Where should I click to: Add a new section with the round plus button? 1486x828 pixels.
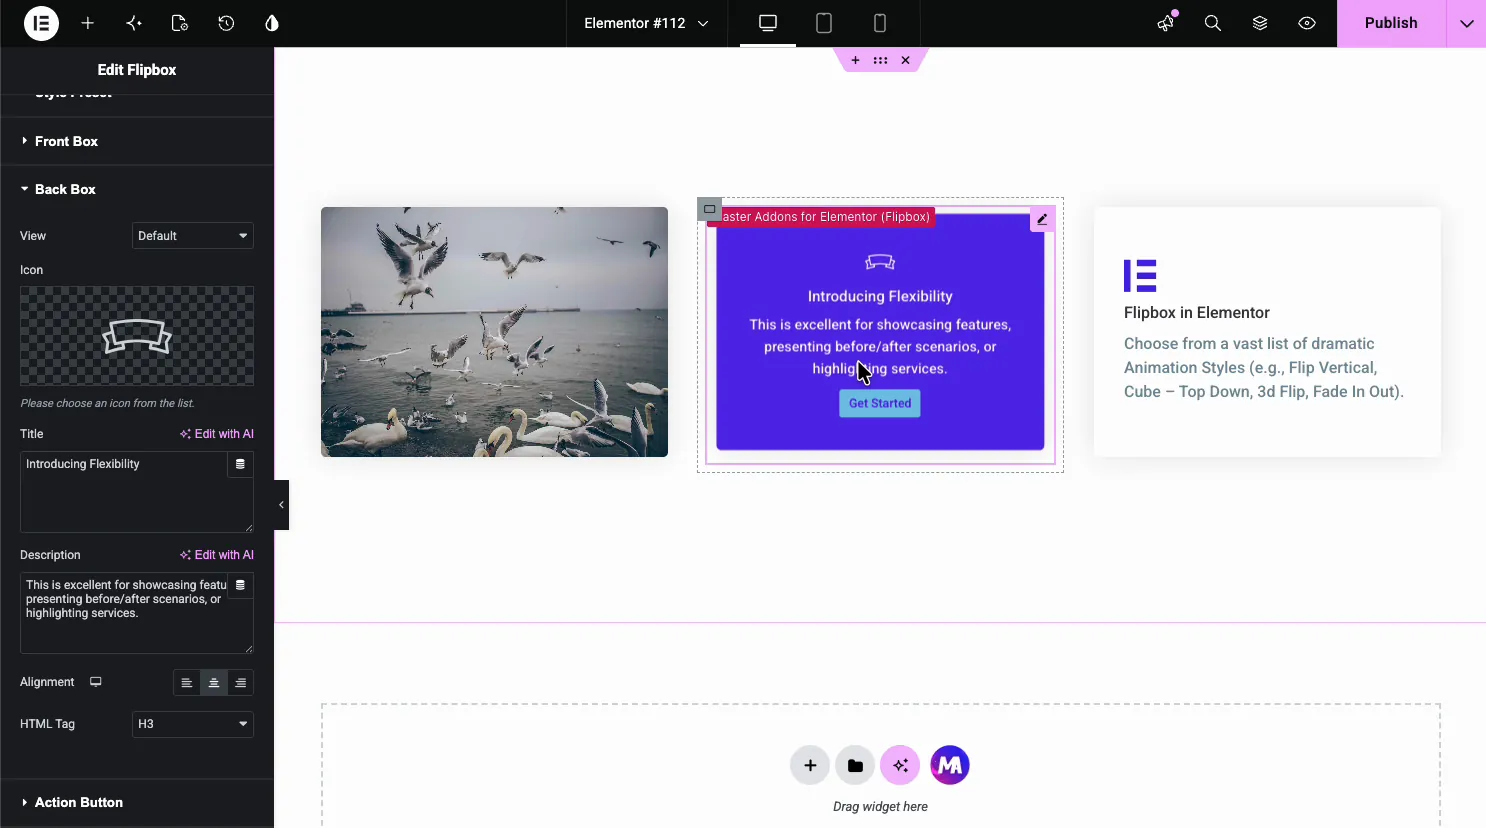(810, 765)
